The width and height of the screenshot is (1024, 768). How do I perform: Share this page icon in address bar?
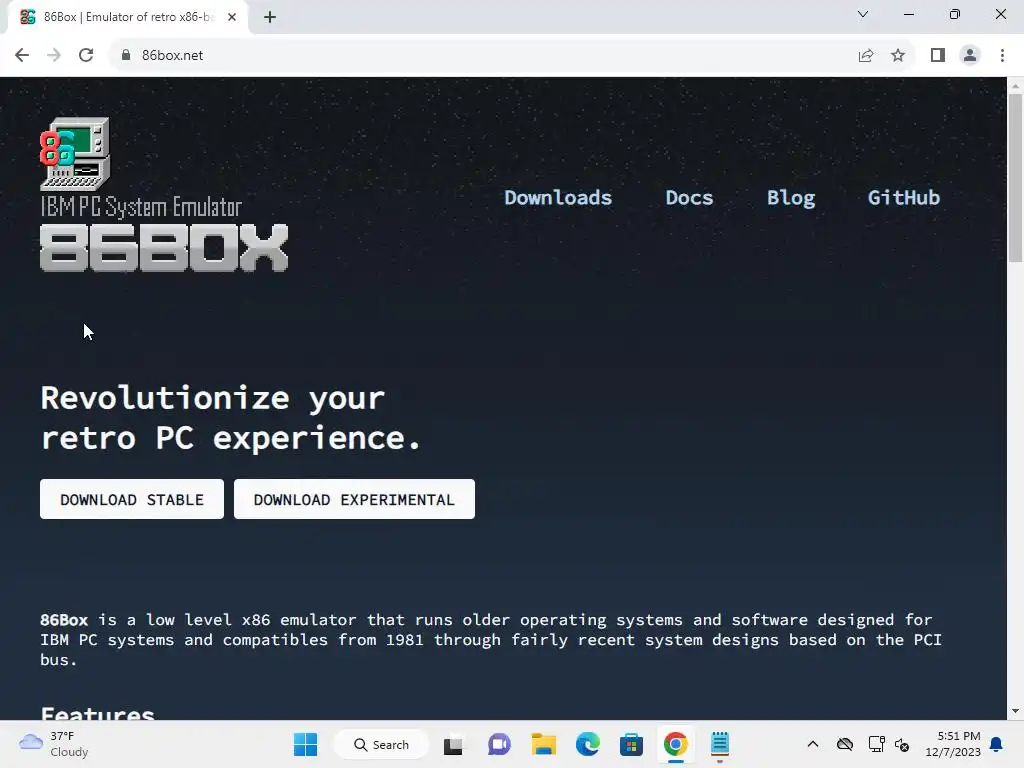pyautogui.click(x=866, y=56)
